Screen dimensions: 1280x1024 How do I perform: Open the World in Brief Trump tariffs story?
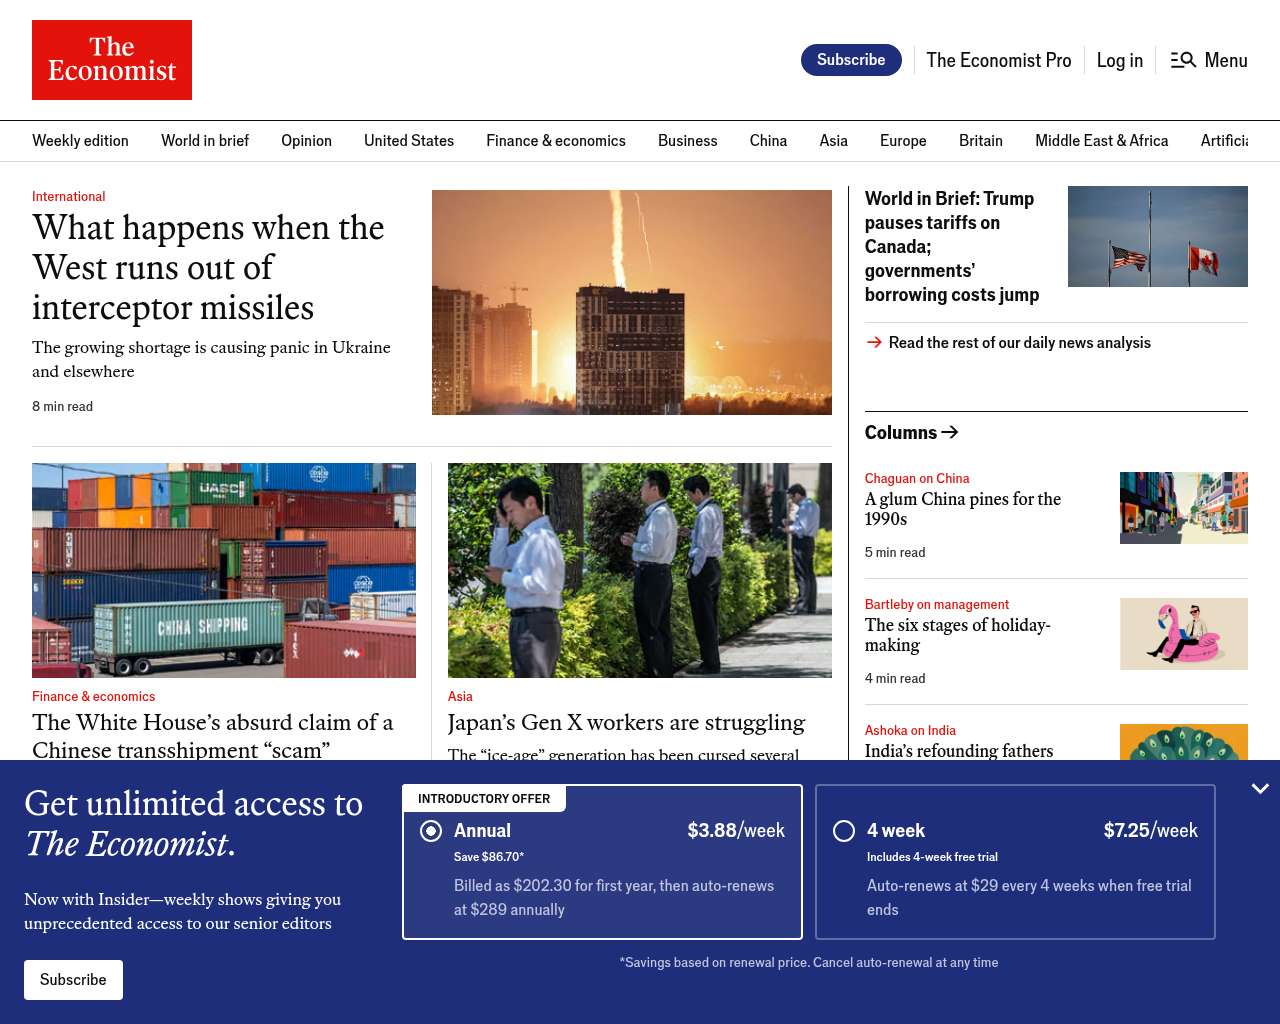click(952, 246)
